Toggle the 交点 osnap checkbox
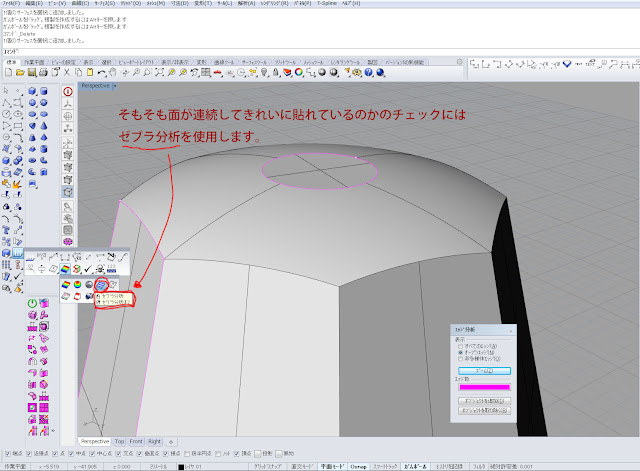Image resolution: width=640 pixels, height=471 pixels. [x=118, y=453]
